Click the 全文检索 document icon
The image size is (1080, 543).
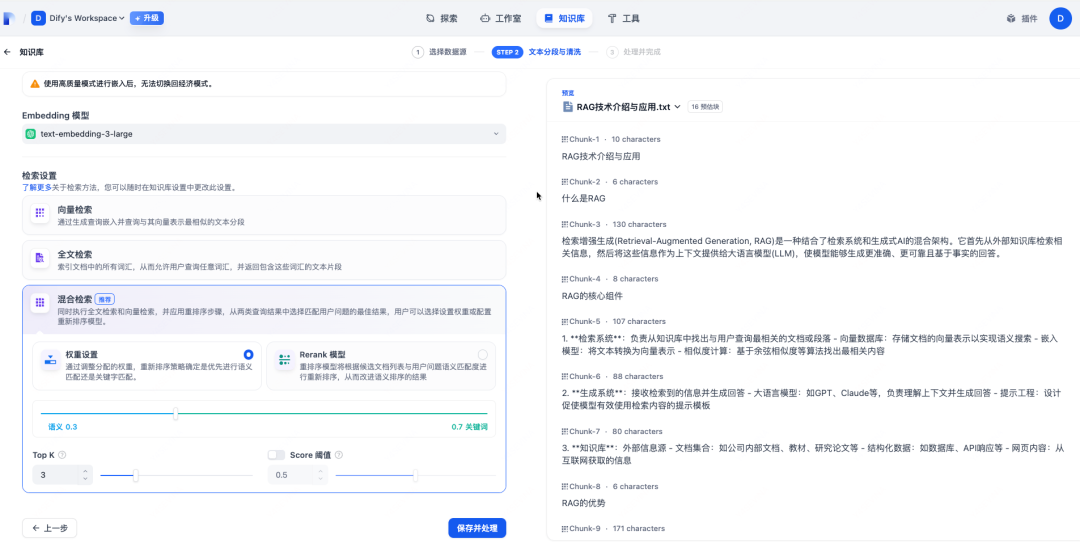tap(40, 258)
